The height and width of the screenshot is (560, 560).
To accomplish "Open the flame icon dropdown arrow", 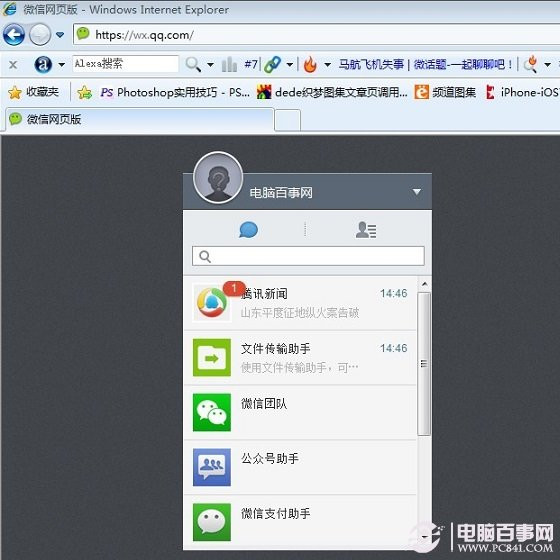I will (x=327, y=65).
